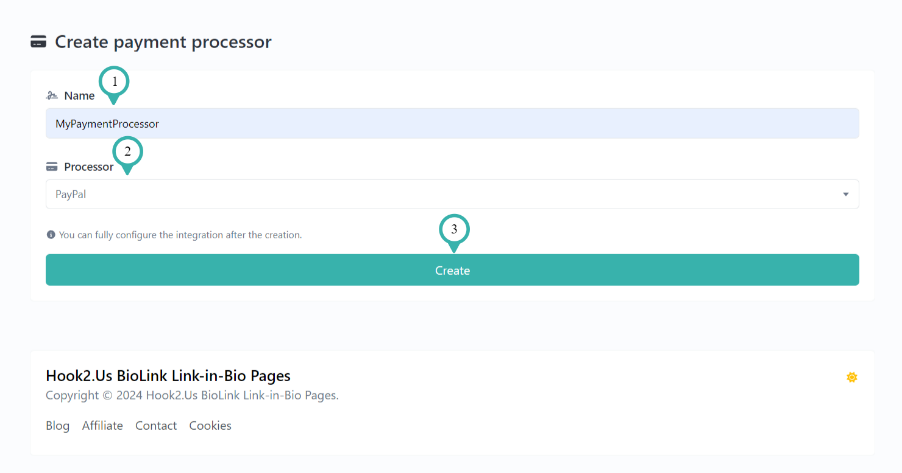902x473 pixels.
Task: Click the card icon next to Processor label
Action: tap(52, 167)
